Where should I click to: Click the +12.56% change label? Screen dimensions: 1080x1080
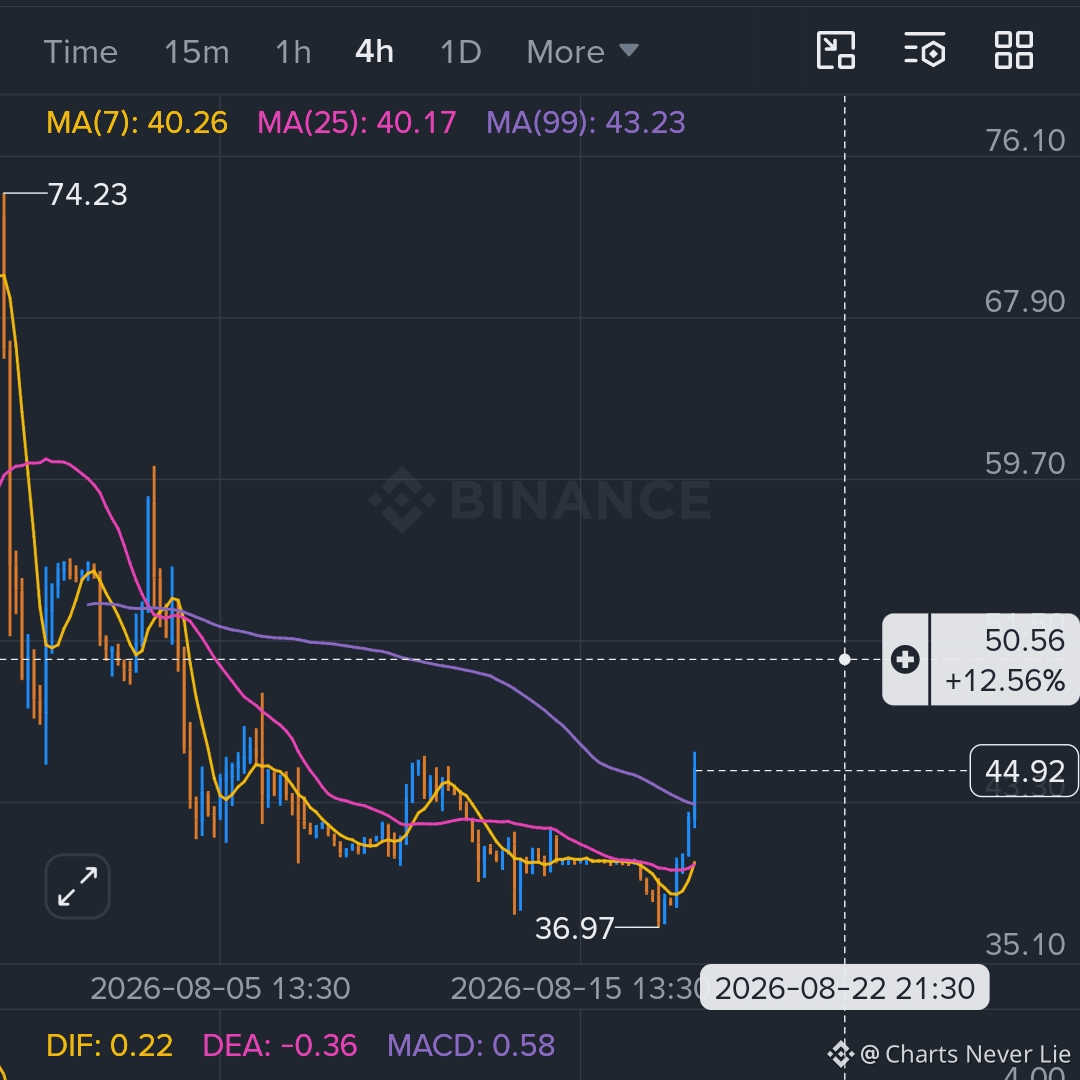pos(1005,681)
